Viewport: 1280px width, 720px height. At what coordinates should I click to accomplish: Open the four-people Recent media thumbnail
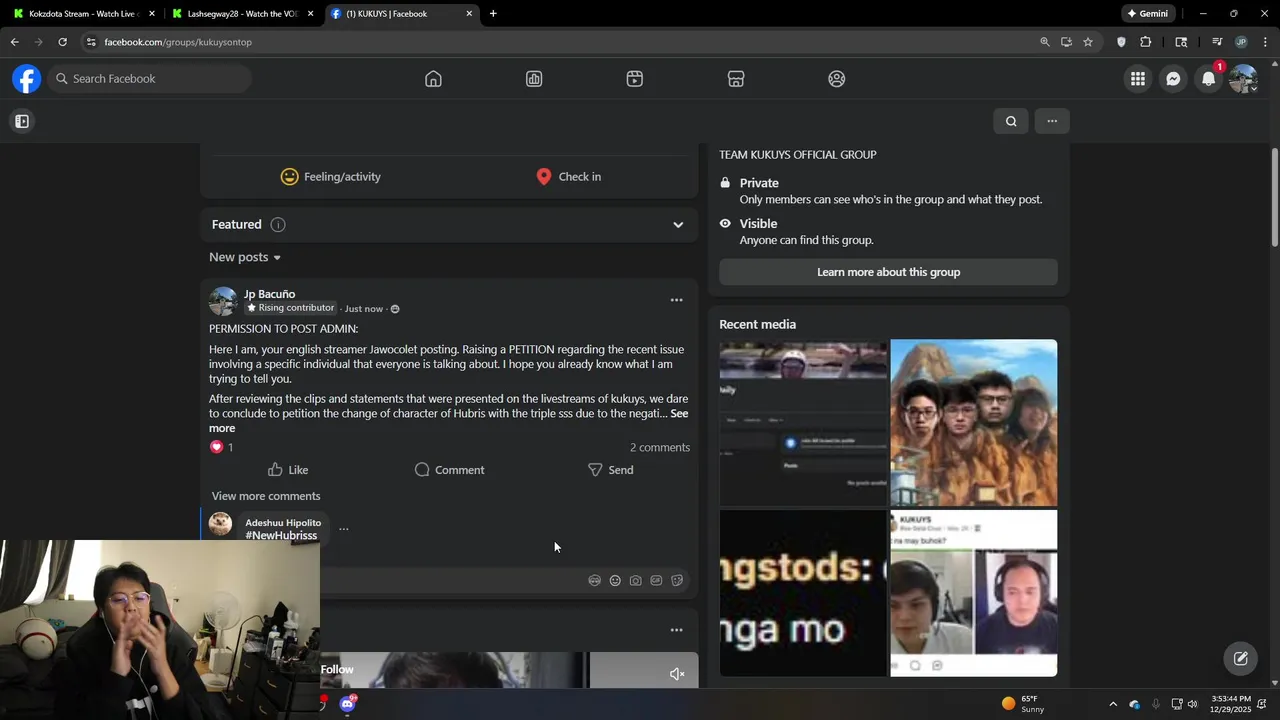[x=973, y=423]
